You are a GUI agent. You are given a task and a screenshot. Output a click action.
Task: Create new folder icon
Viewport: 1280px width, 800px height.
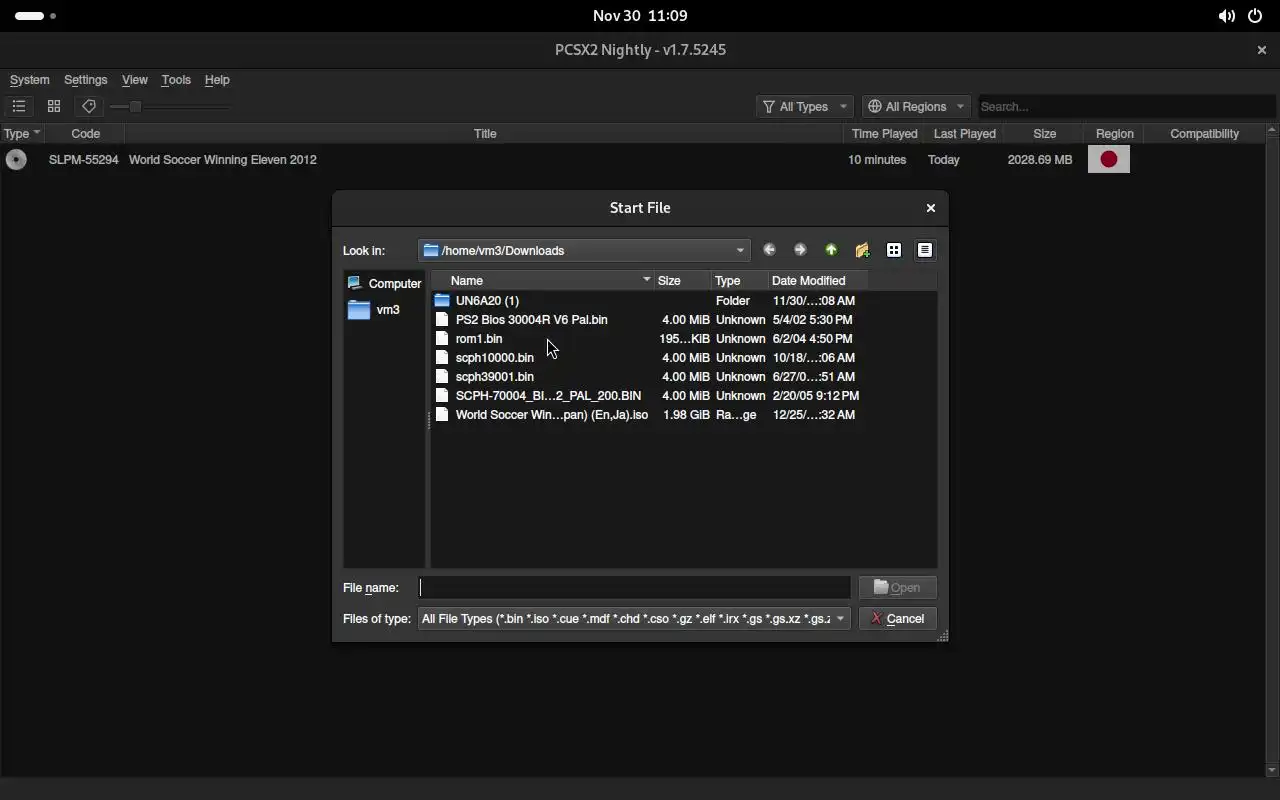pyautogui.click(x=862, y=250)
